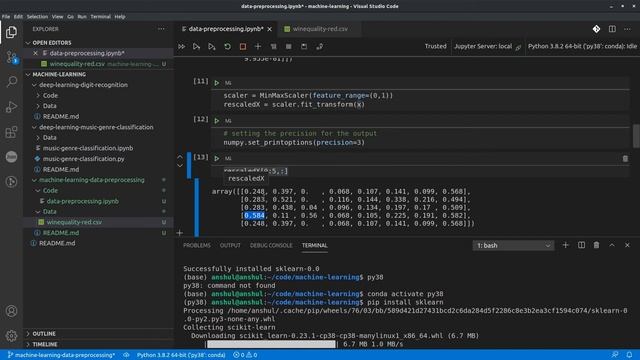Split the editor to the right

[612, 29]
